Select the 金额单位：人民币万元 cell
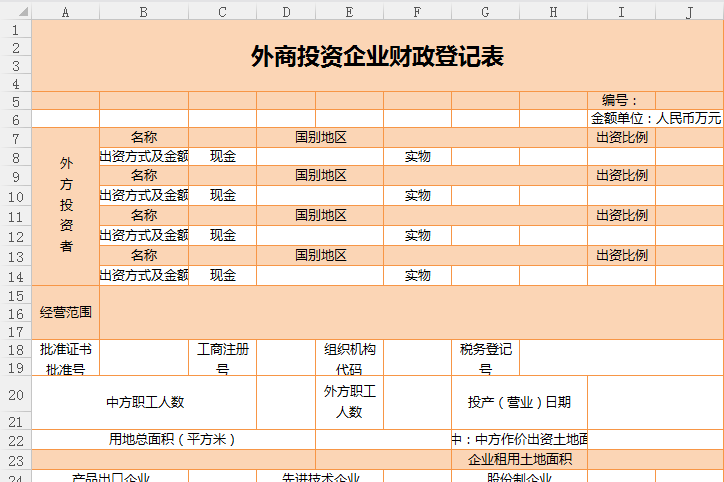 click(x=655, y=118)
